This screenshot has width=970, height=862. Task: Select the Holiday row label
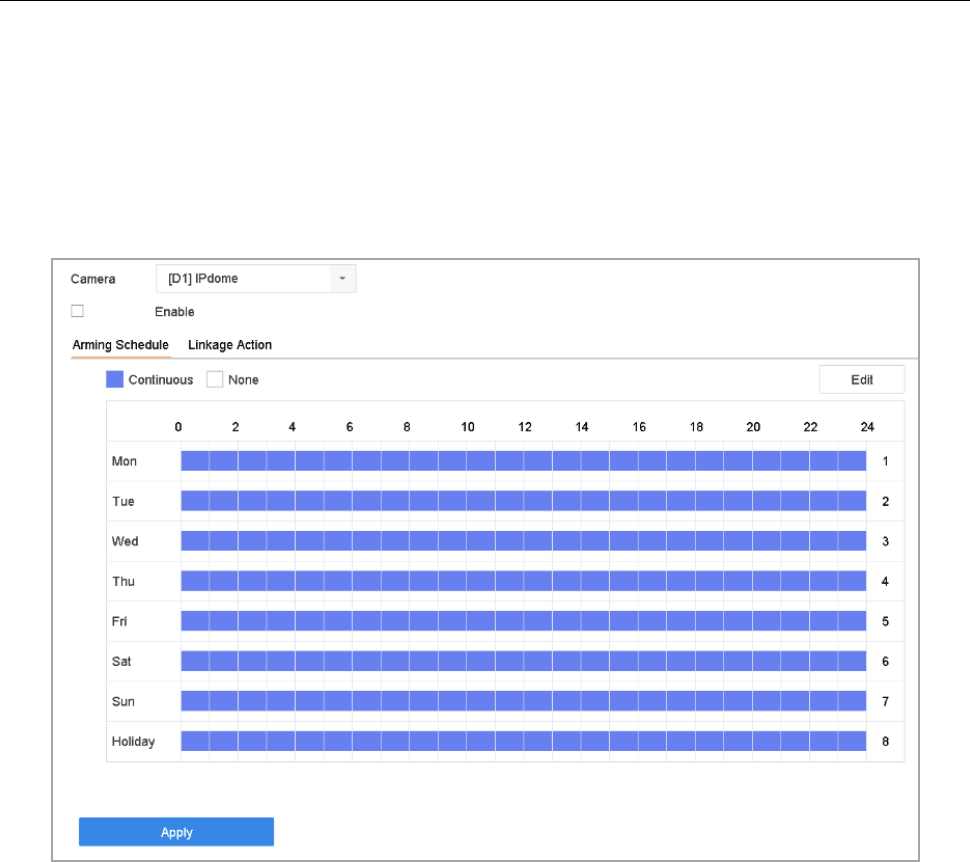point(133,741)
